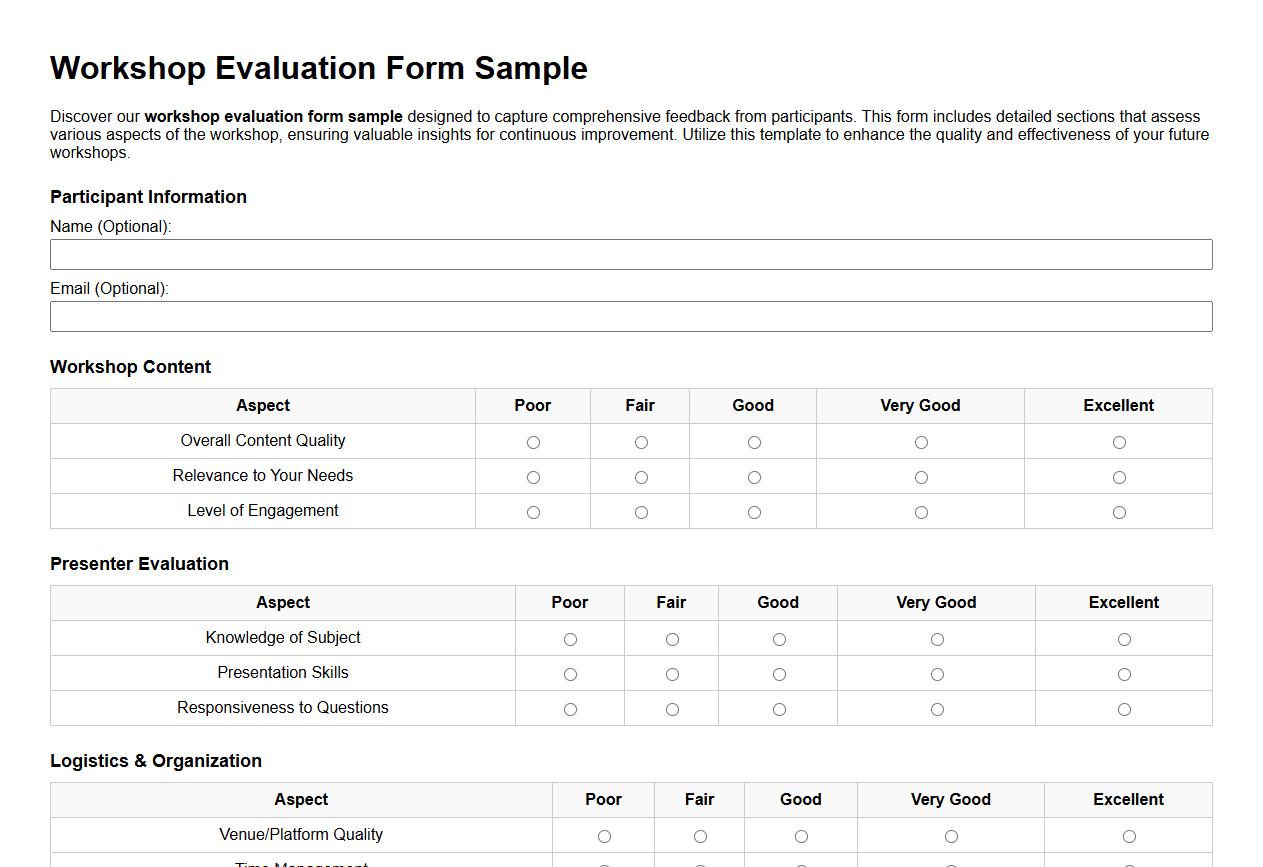Select Very Good for Relevance to Your Needs
The image size is (1263, 867).
[920, 477]
